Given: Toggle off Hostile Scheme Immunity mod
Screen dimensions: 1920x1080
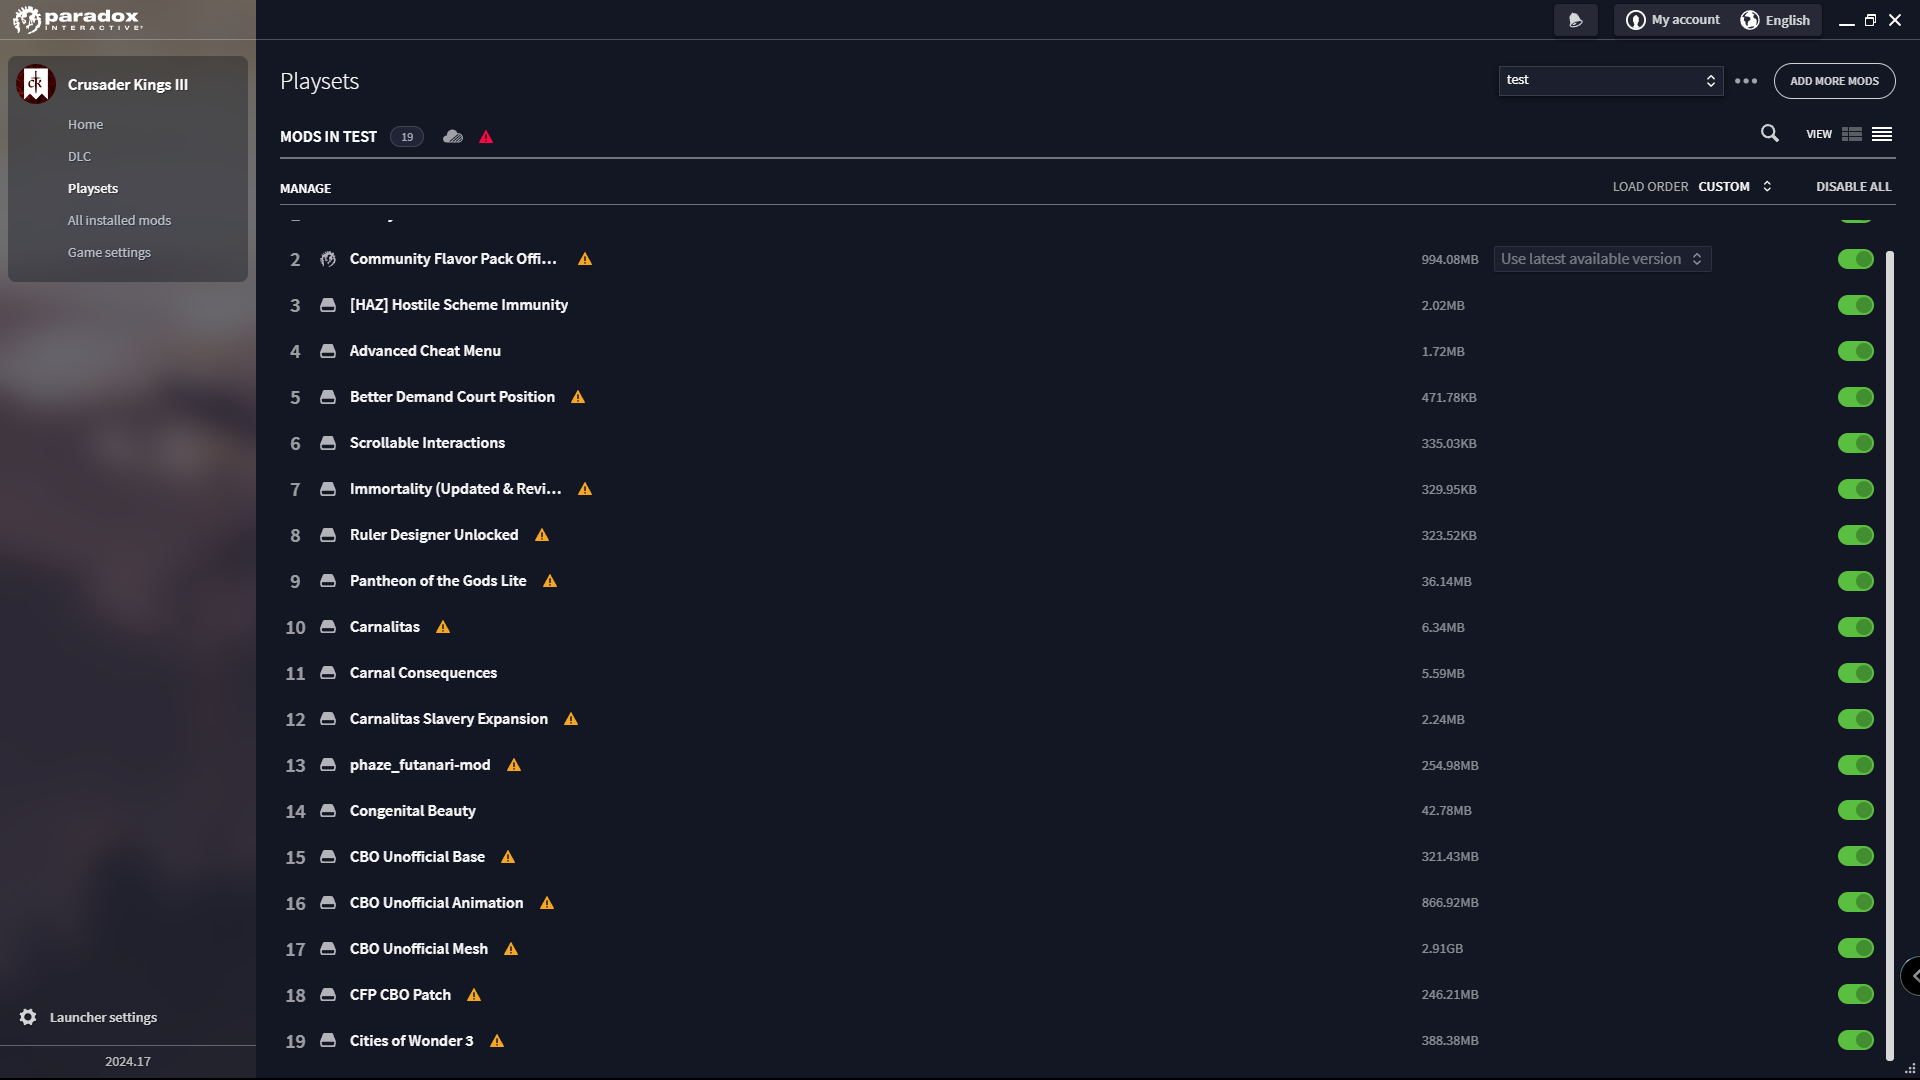Looking at the screenshot, I should tap(1856, 305).
